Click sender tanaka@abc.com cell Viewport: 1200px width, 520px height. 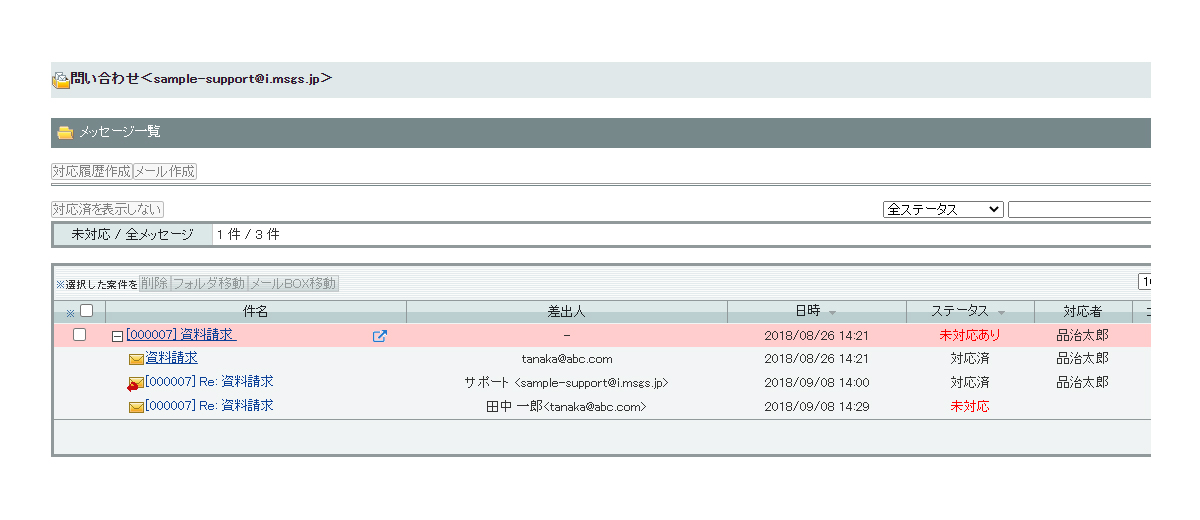[x=567, y=359]
